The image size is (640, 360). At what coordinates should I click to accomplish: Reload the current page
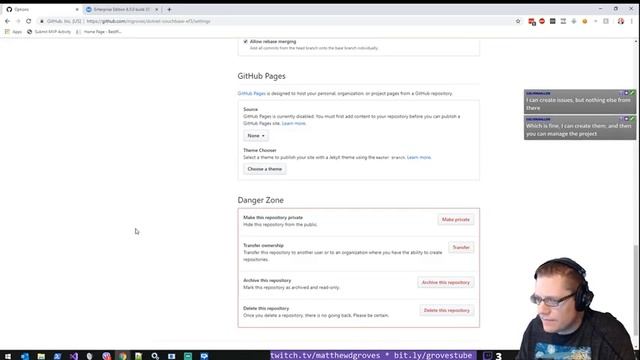[x=29, y=21]
